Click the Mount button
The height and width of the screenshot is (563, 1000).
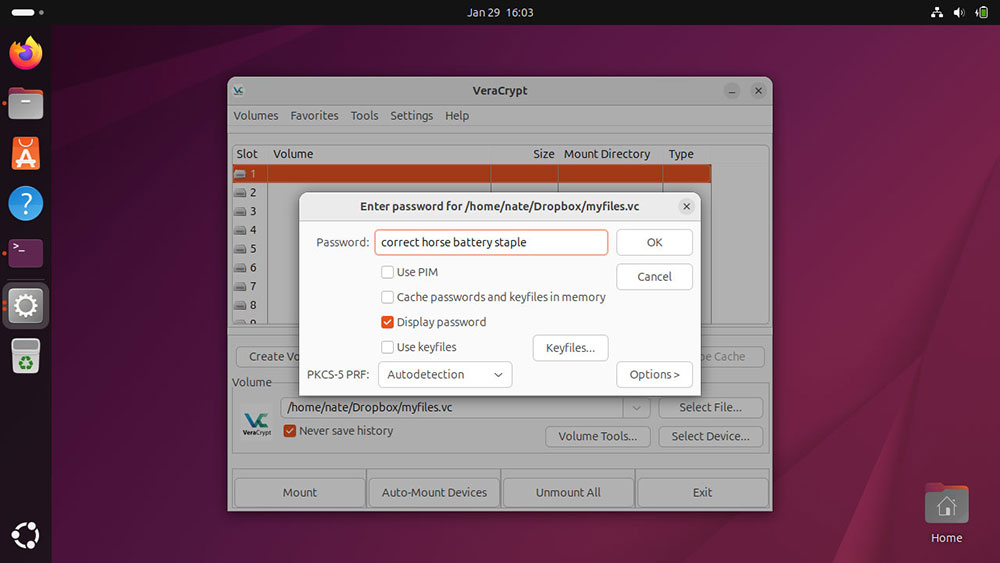click(300, 492)
